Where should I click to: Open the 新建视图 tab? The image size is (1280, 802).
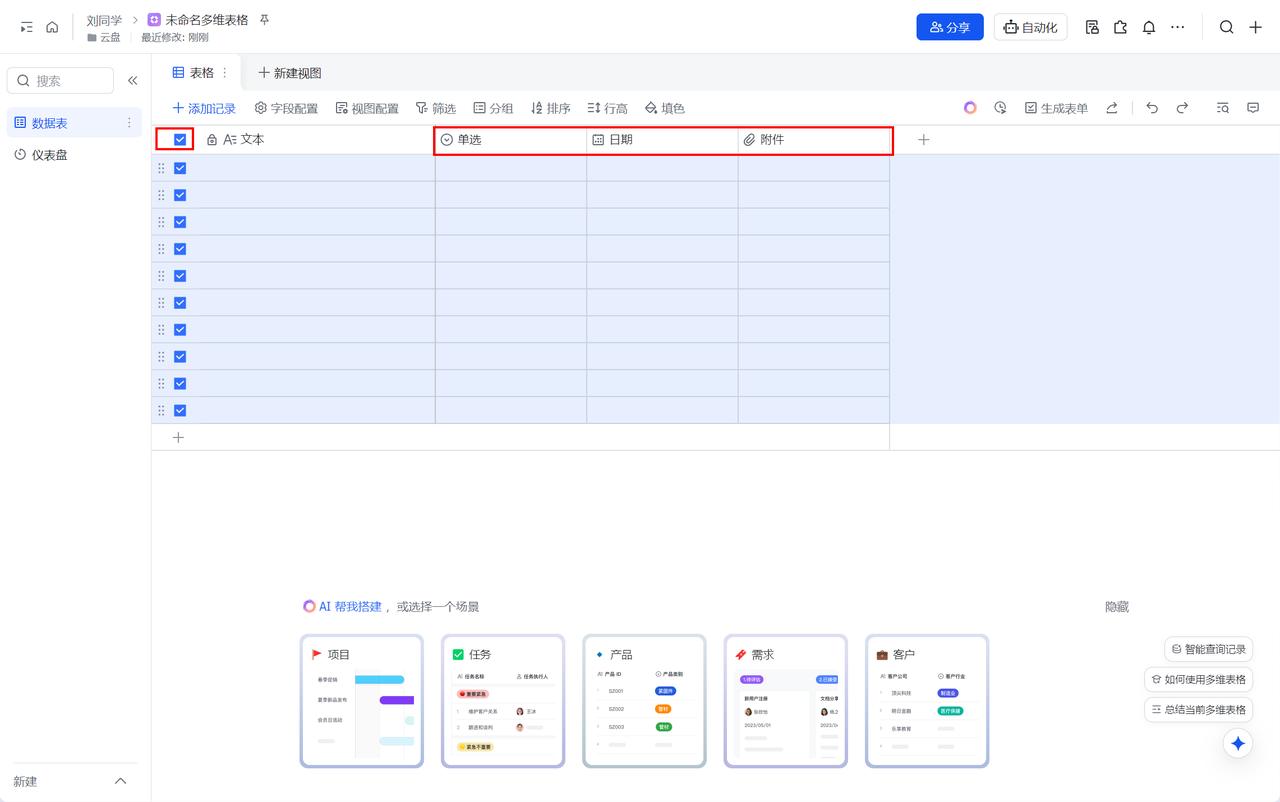[290, 73]
